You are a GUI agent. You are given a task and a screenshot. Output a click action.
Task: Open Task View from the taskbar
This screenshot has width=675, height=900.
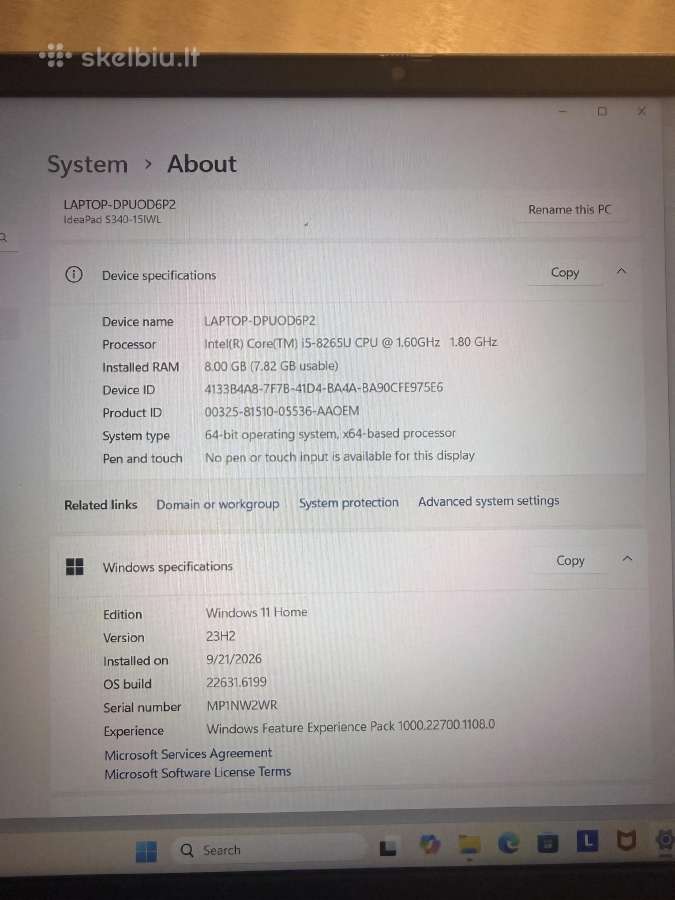pyautogui.click(x=388, y=848)
